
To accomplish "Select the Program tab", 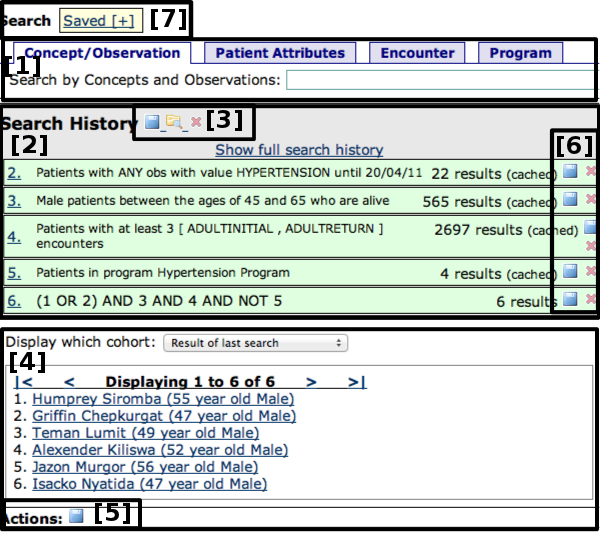I will coord(520,53).
